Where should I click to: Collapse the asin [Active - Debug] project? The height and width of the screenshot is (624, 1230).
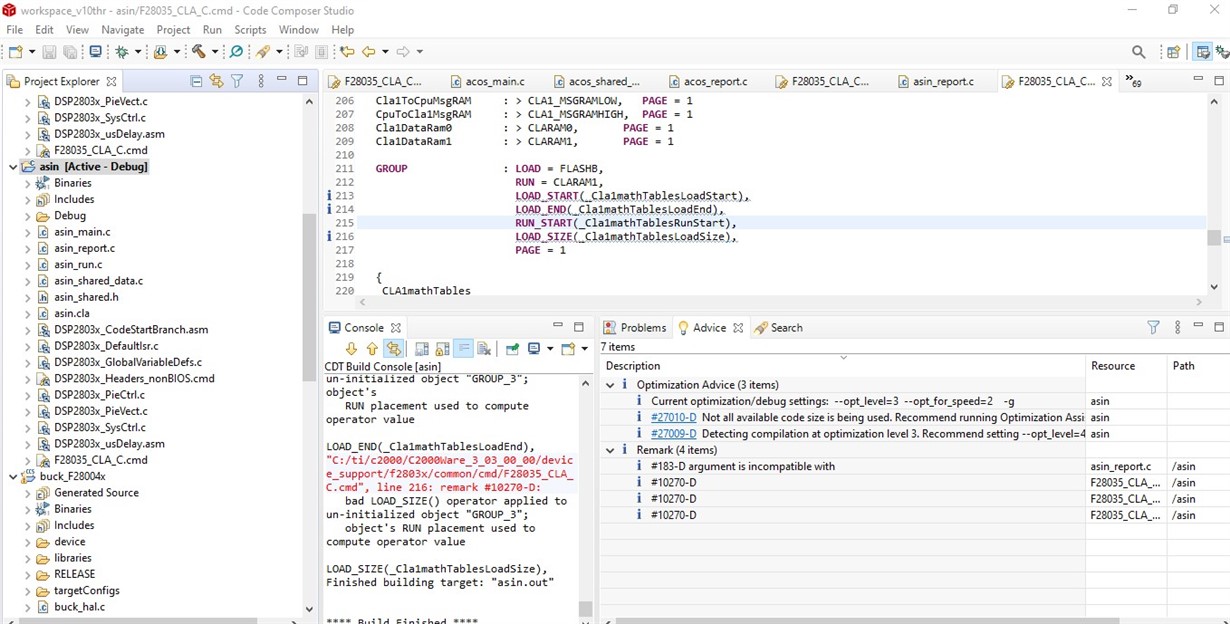click(13, 167)
